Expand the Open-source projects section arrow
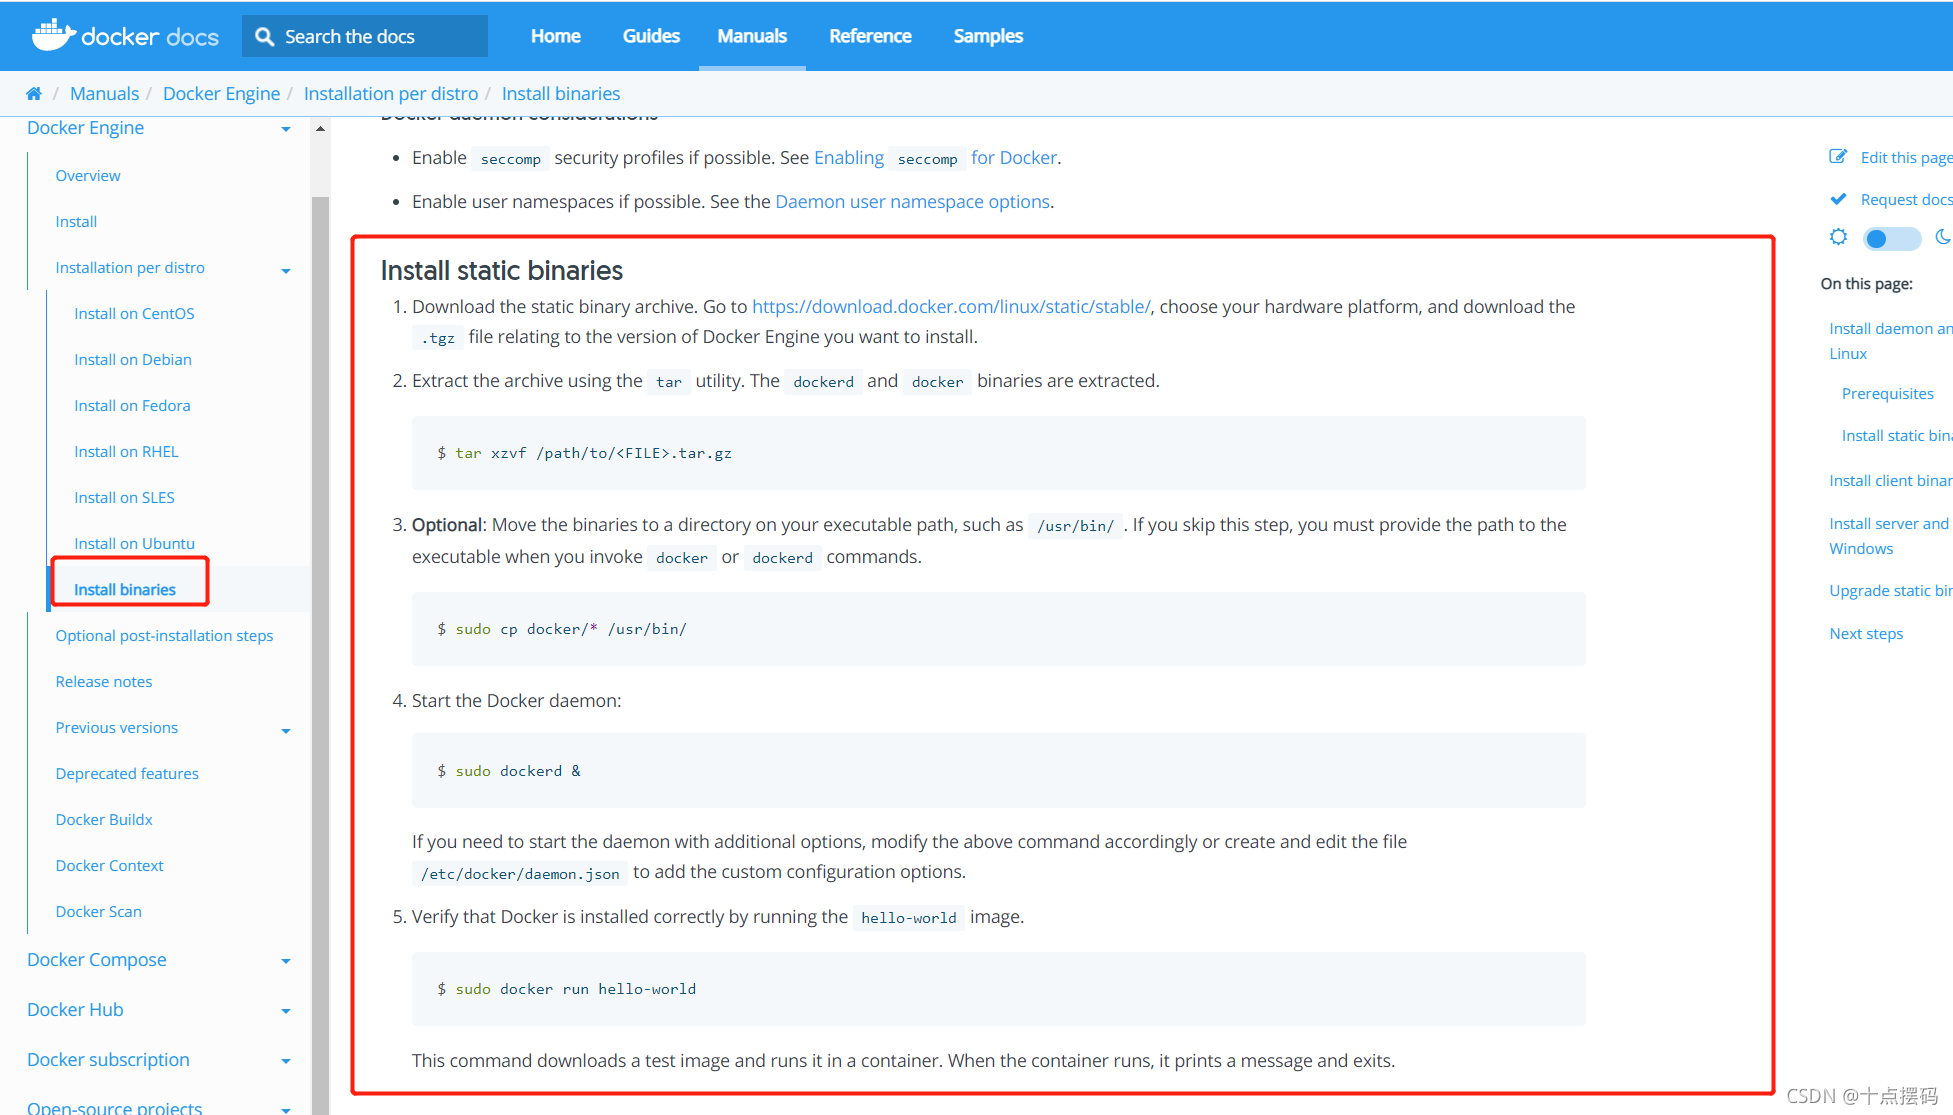Viewport: 1953px width, 1115px height. coord(286,1109)
